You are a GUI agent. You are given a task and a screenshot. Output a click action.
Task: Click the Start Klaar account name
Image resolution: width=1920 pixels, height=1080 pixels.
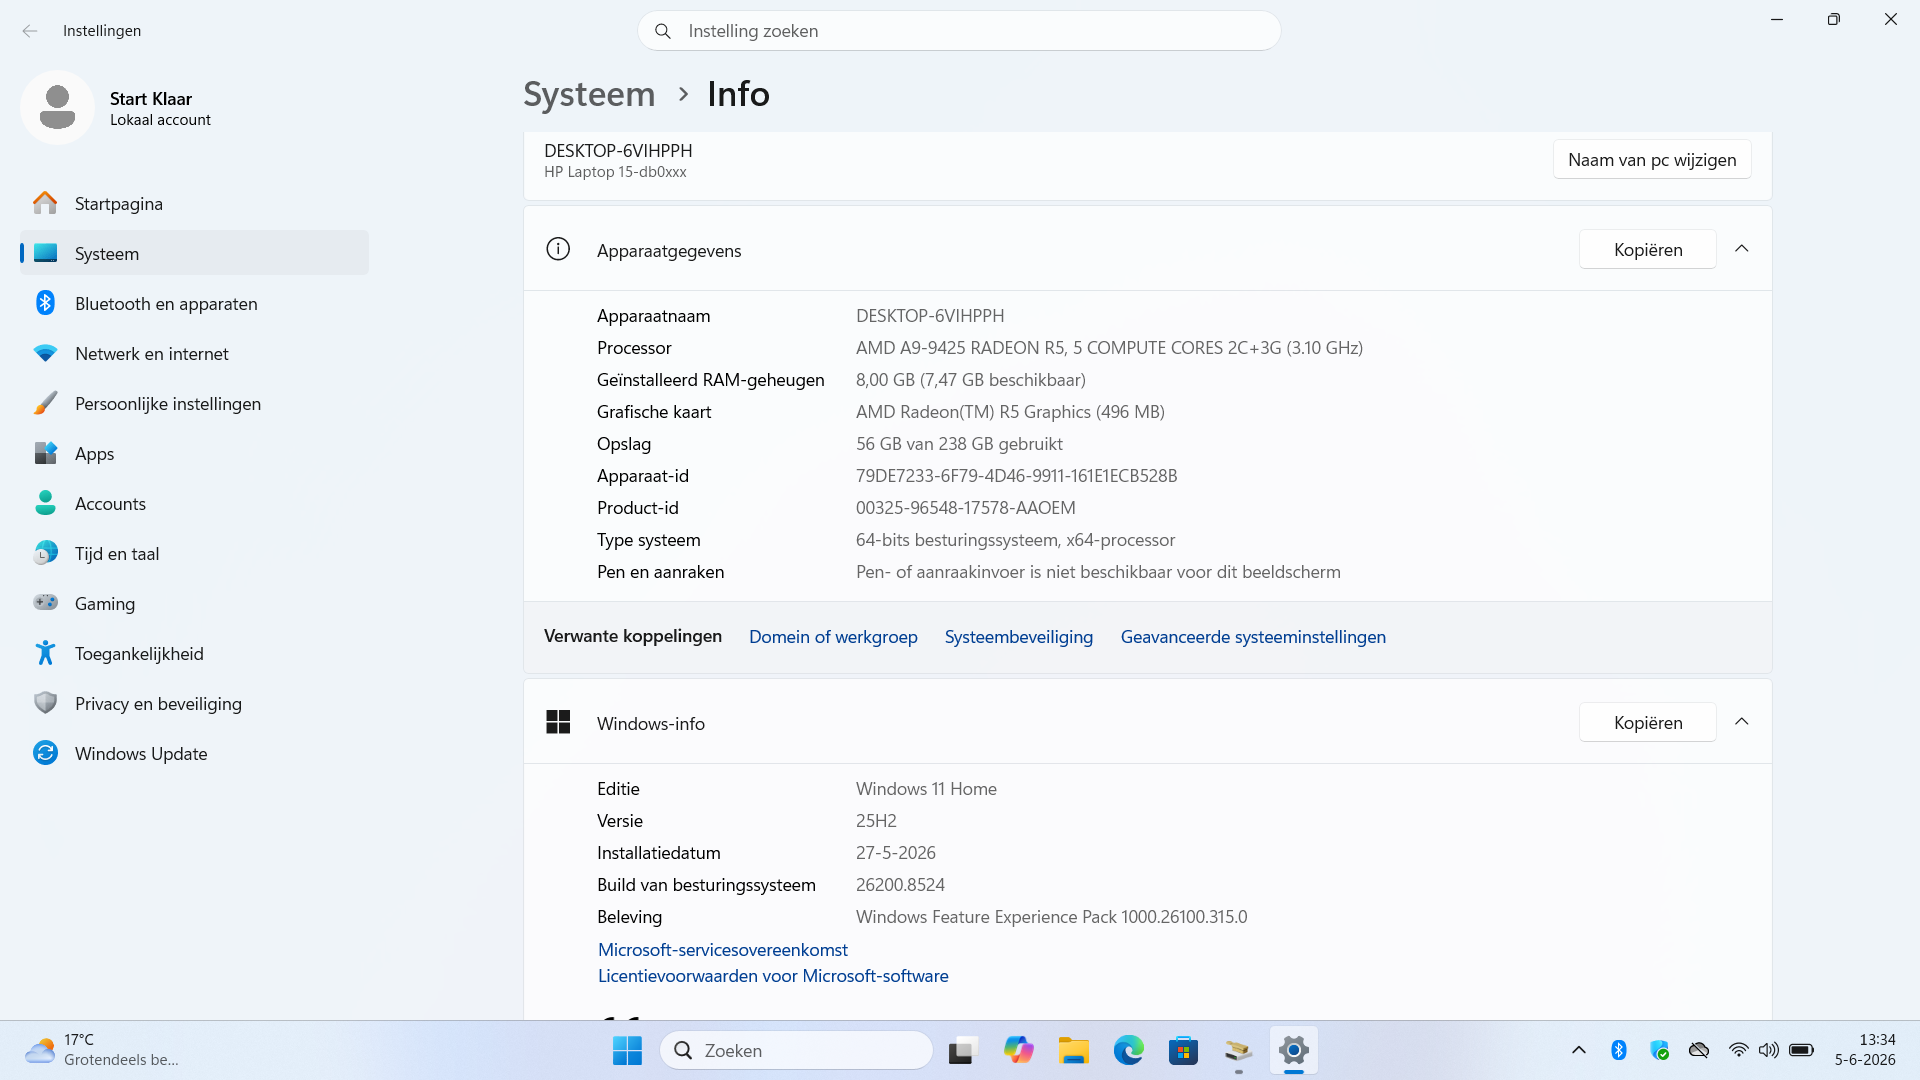point(151,98)
